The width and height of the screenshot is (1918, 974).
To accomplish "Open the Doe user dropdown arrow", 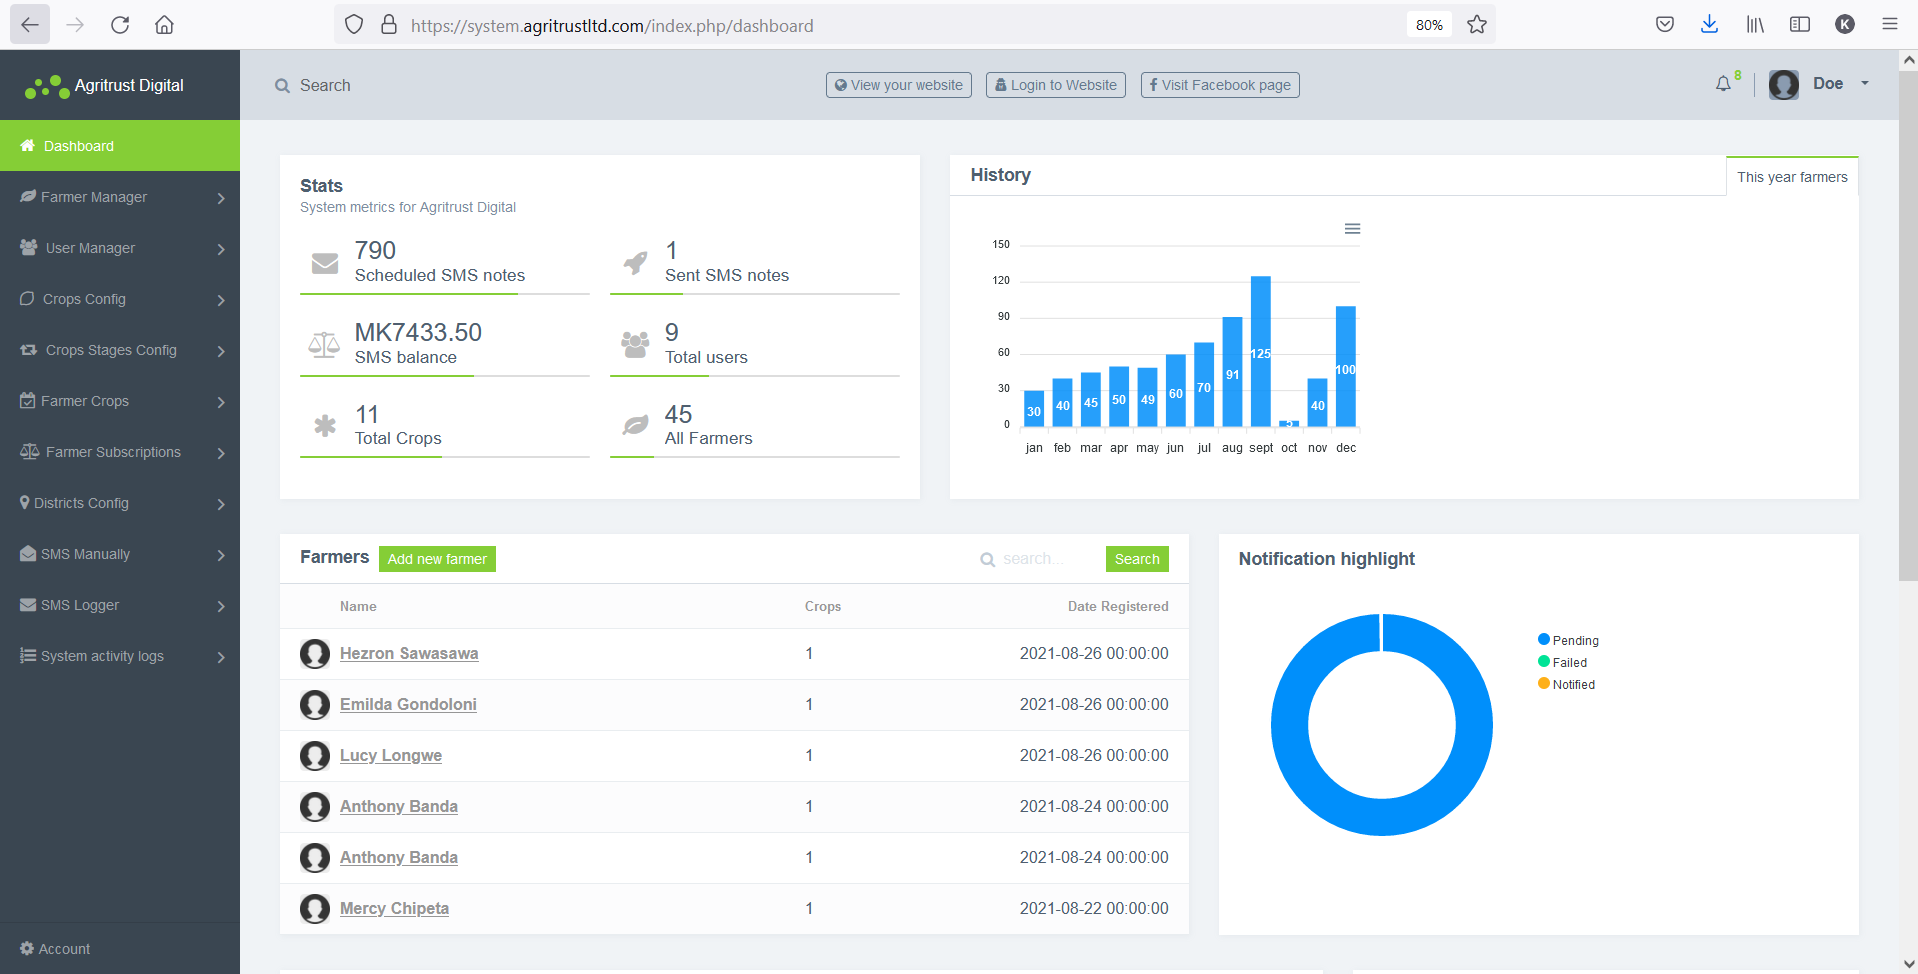I will click(x=1865, y=84).
